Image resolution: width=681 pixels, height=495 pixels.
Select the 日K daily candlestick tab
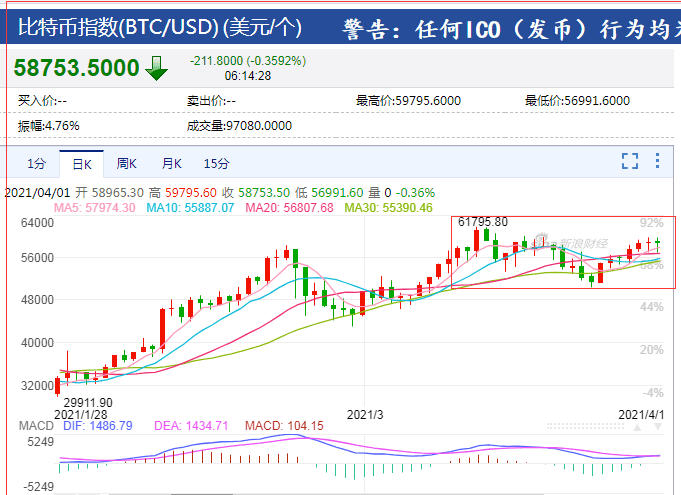82,164
